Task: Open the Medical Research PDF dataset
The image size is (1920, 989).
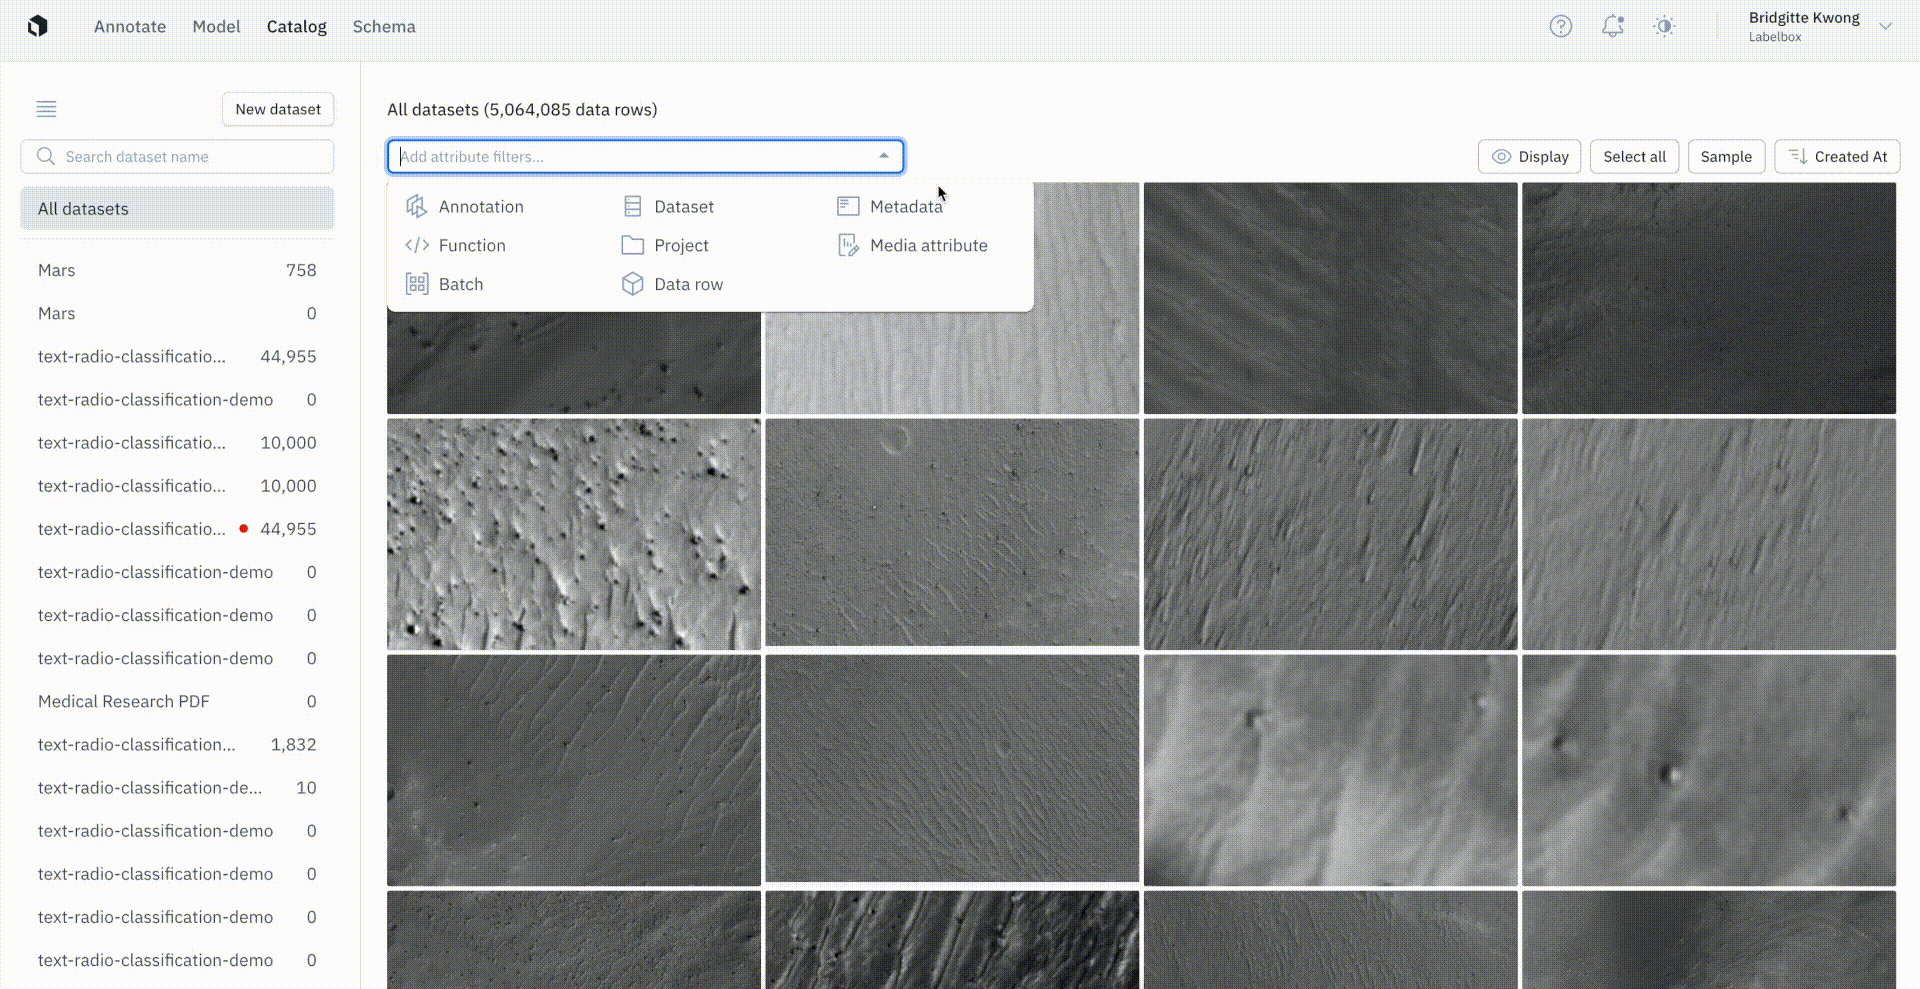Action: [x=177, y=701]
